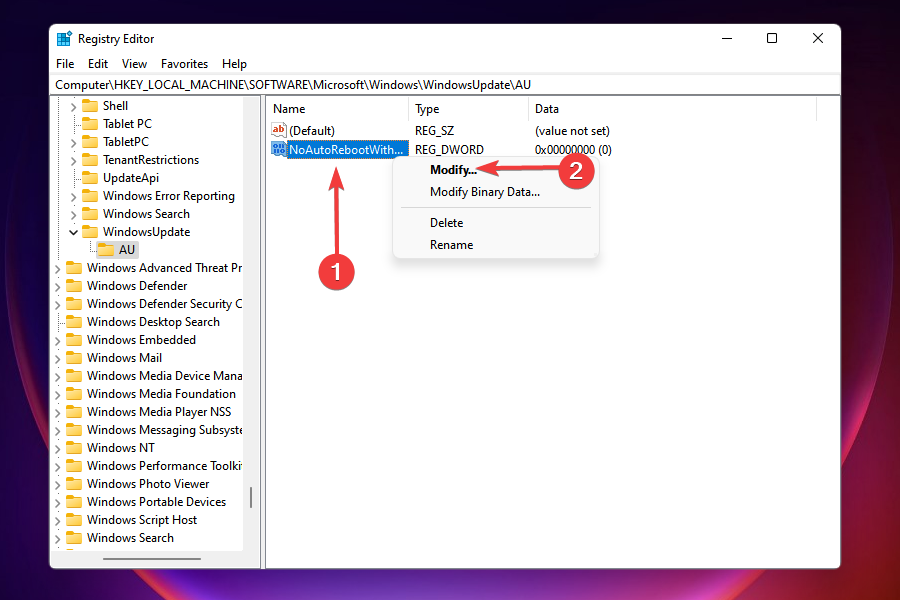Choose Modify... from the context menu
Image resolution: width=900 pixels, height=600 pixels.
453,170
